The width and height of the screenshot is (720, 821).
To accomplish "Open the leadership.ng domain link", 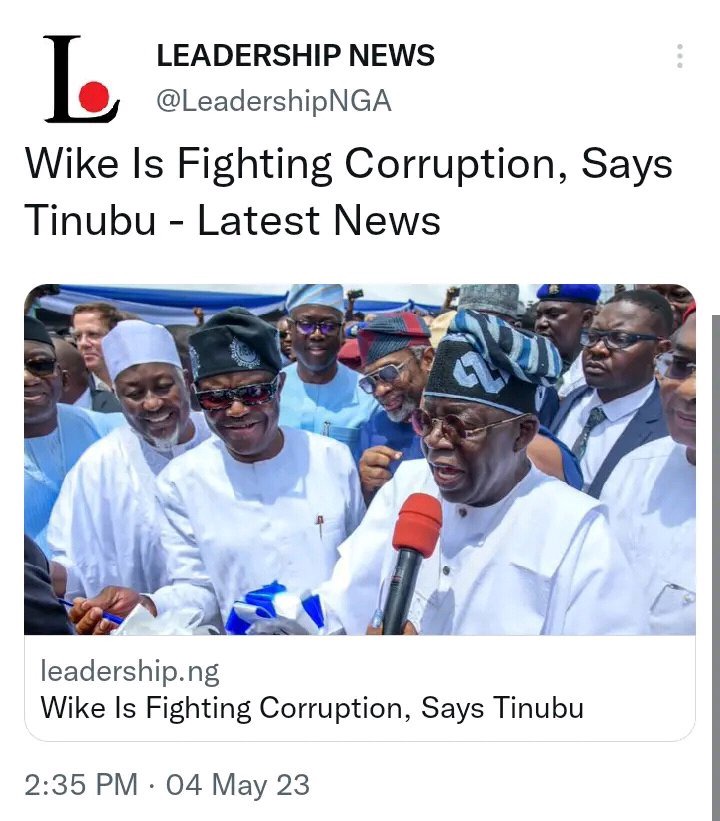I will click(x=130, y=672).
